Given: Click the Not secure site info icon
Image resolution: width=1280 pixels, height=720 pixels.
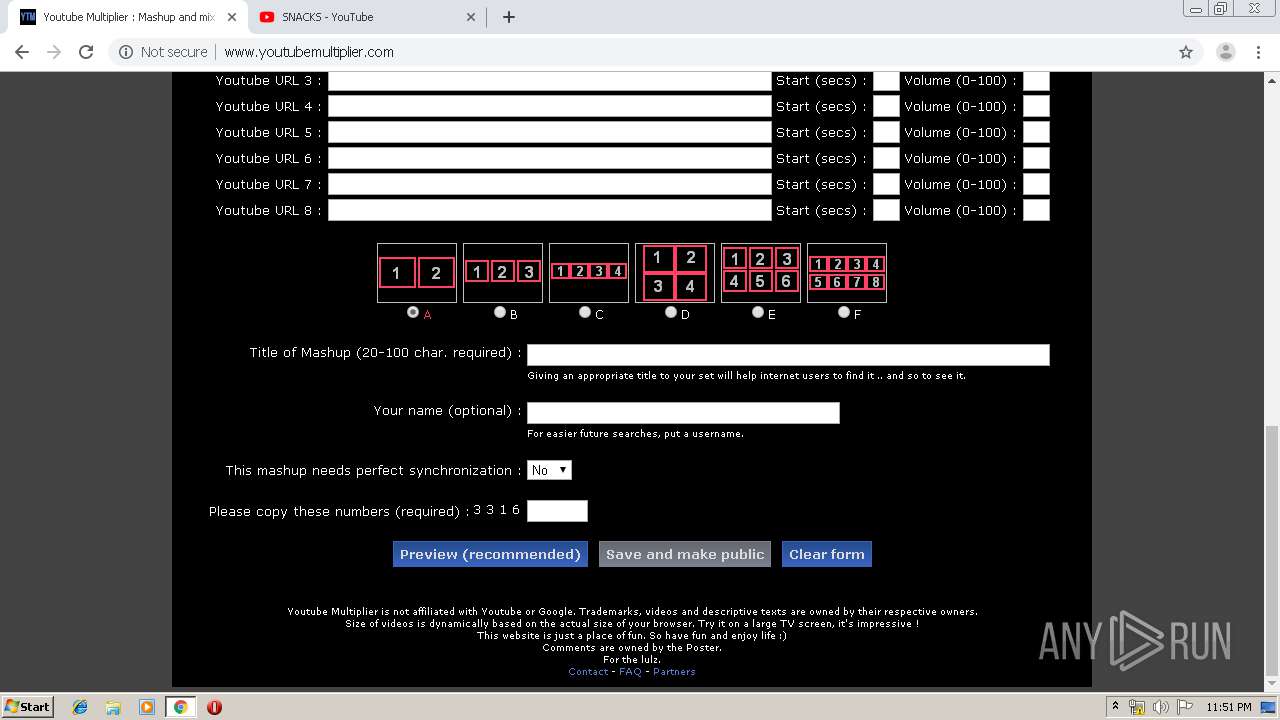Looking at the screenshot, I should click(126, 52).
